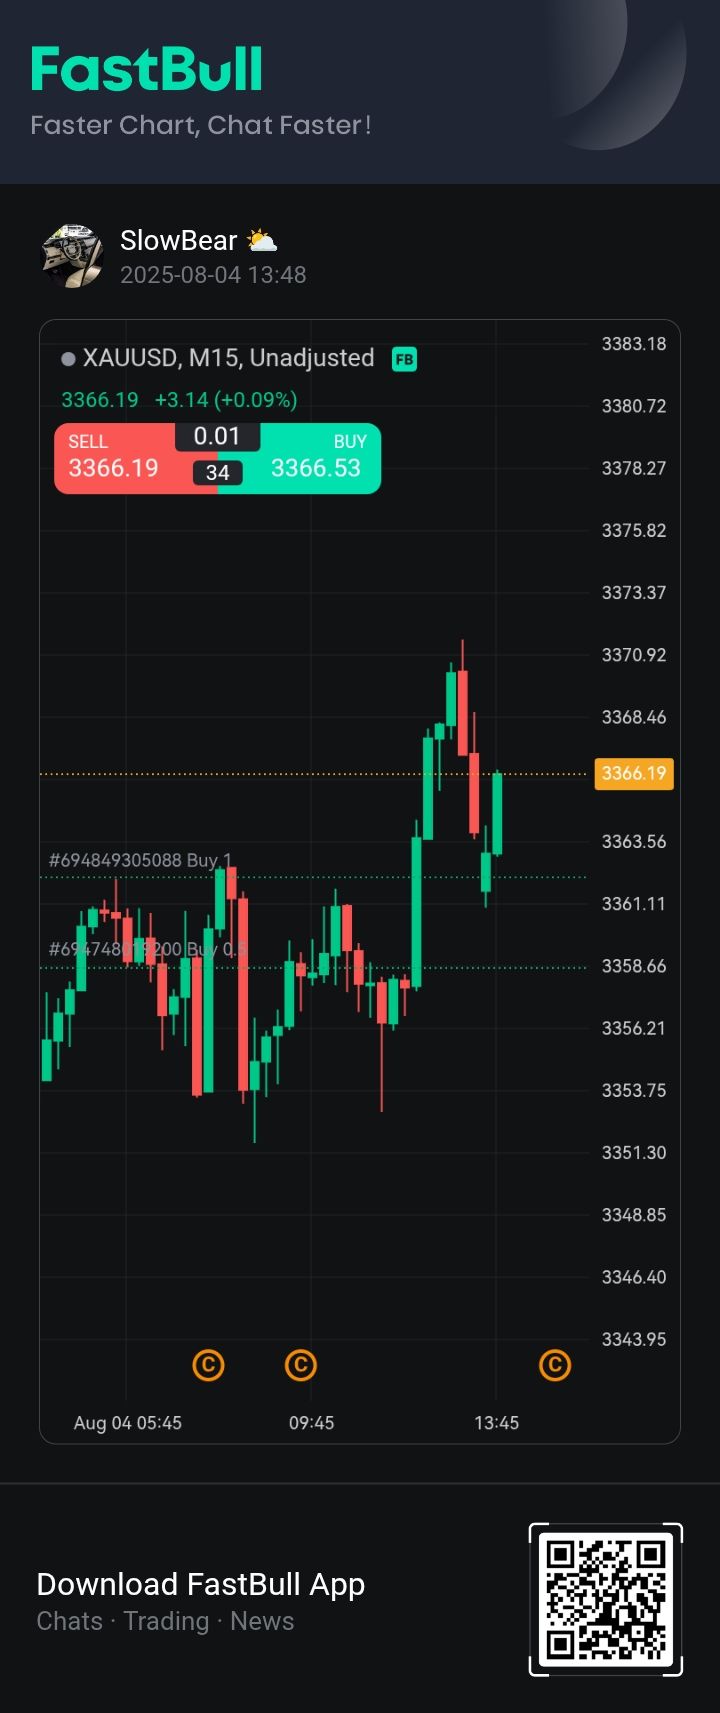Tap the Download FastBull App text
Image resolution: width=720 pixels, height=1713 pixels.
point(201,1585)
